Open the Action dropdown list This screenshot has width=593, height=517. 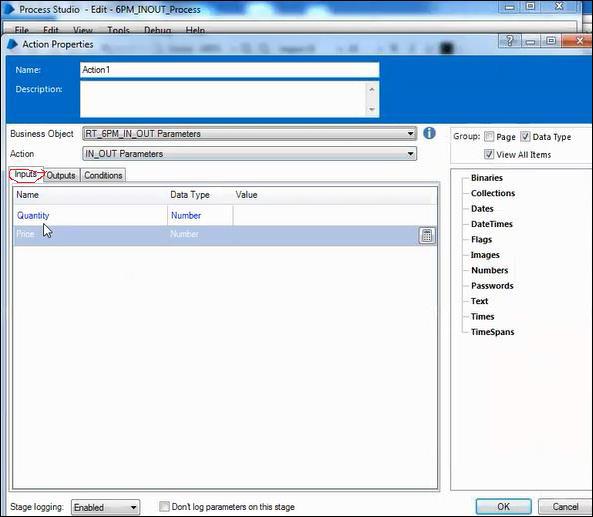250,154
